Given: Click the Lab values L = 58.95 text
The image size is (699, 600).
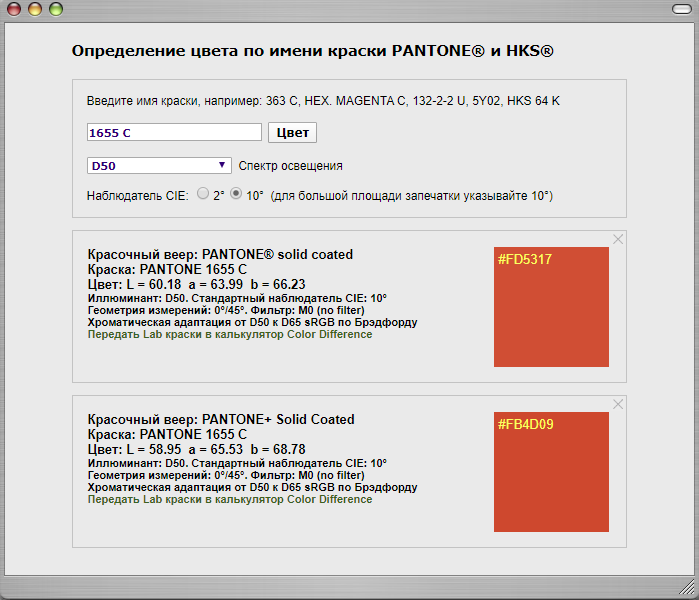Looking at the screenshot, I should tap(197, 449).
